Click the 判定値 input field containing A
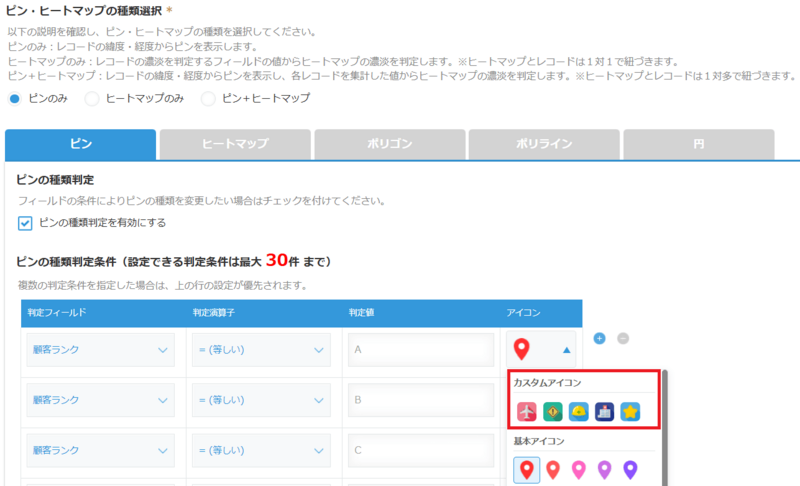The height and width of the screenshot is (486, 800). click(x=421, y=350)
